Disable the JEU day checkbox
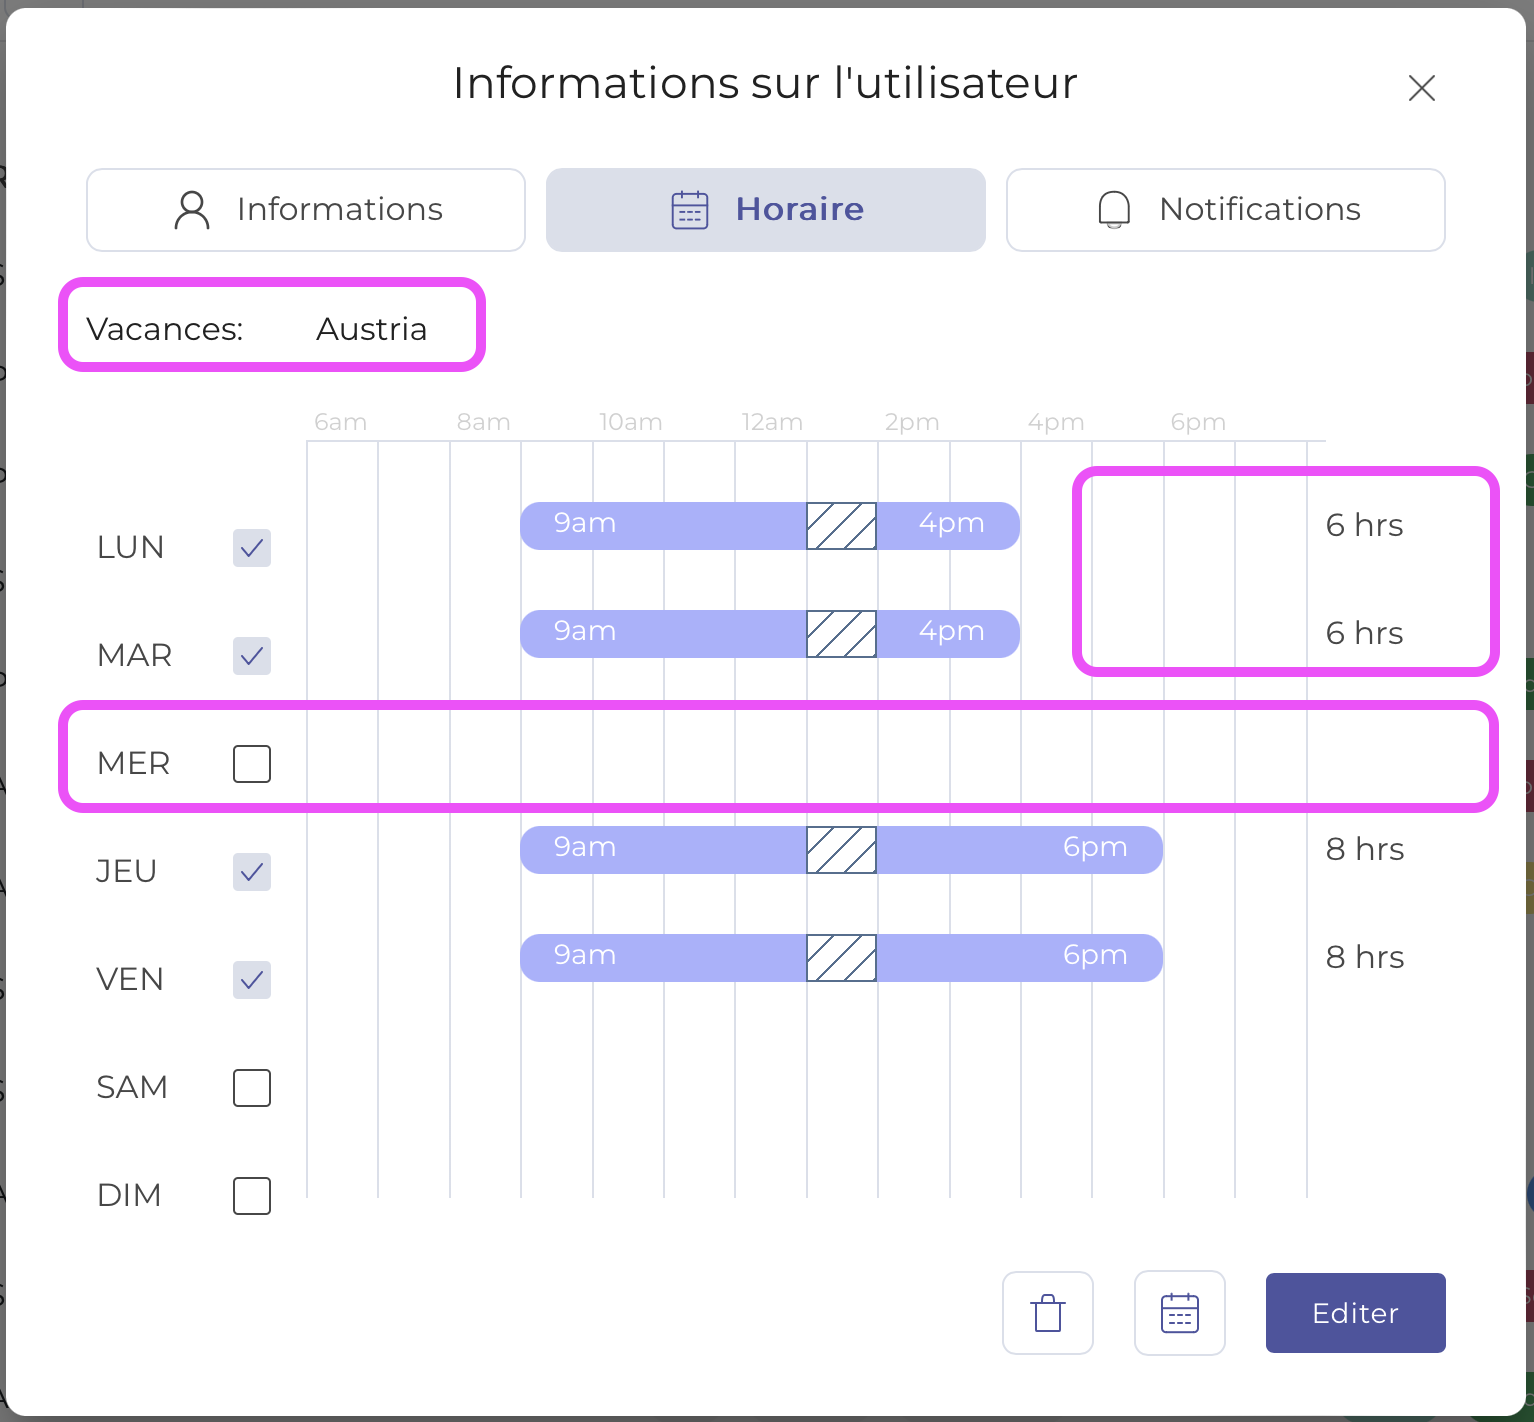Viewport: 1534px width, 1422px height. click(x=251, y=872)
